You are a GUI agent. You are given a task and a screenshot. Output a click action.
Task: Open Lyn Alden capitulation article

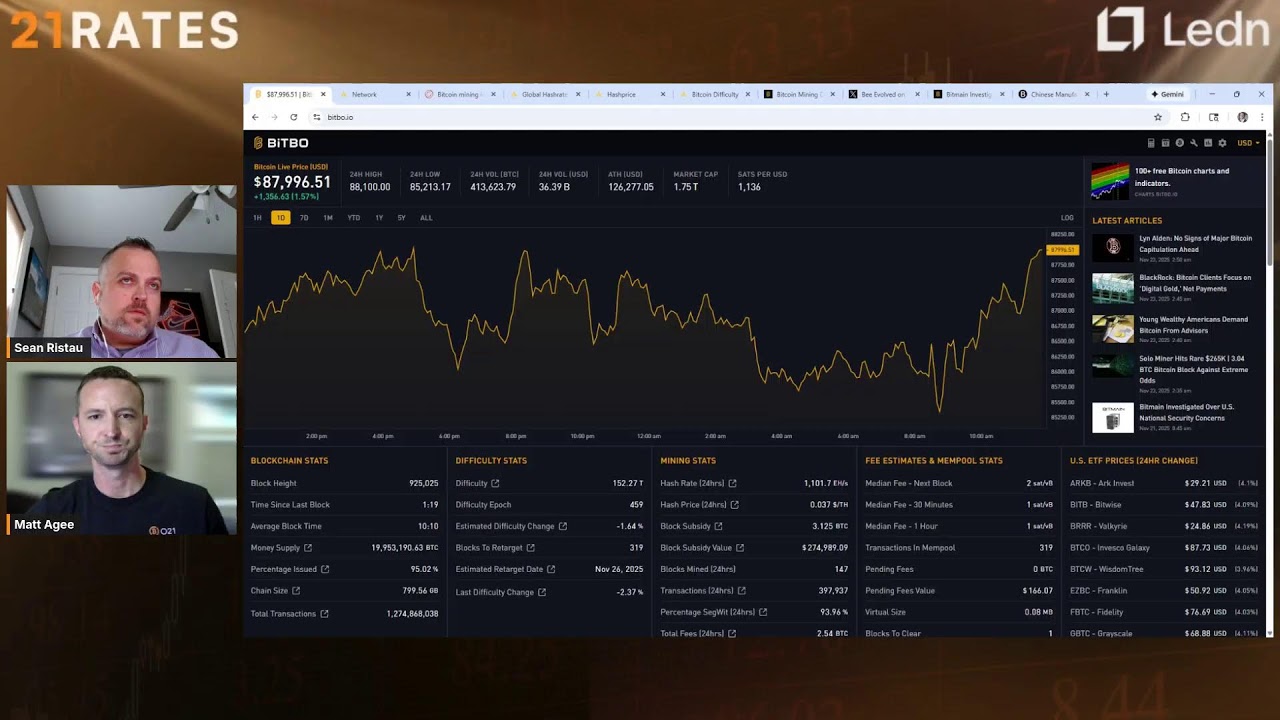[1195, 244]
